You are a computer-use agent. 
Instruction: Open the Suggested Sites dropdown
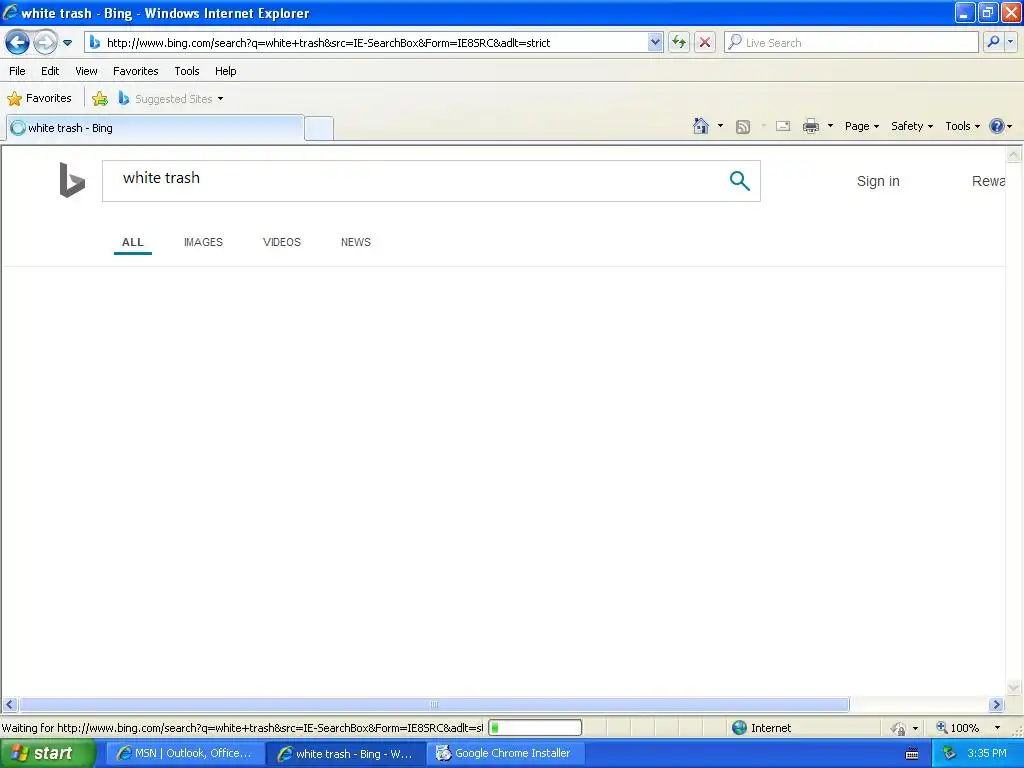(171, 99)
